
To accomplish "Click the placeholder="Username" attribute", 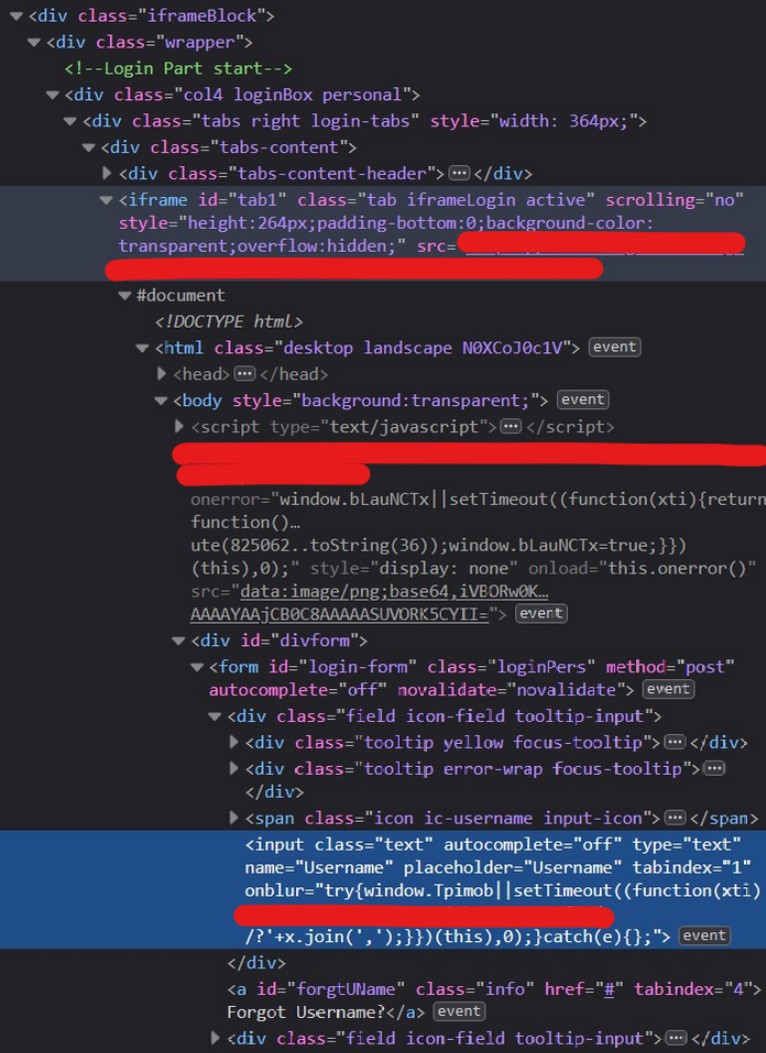I will [512, 868].
